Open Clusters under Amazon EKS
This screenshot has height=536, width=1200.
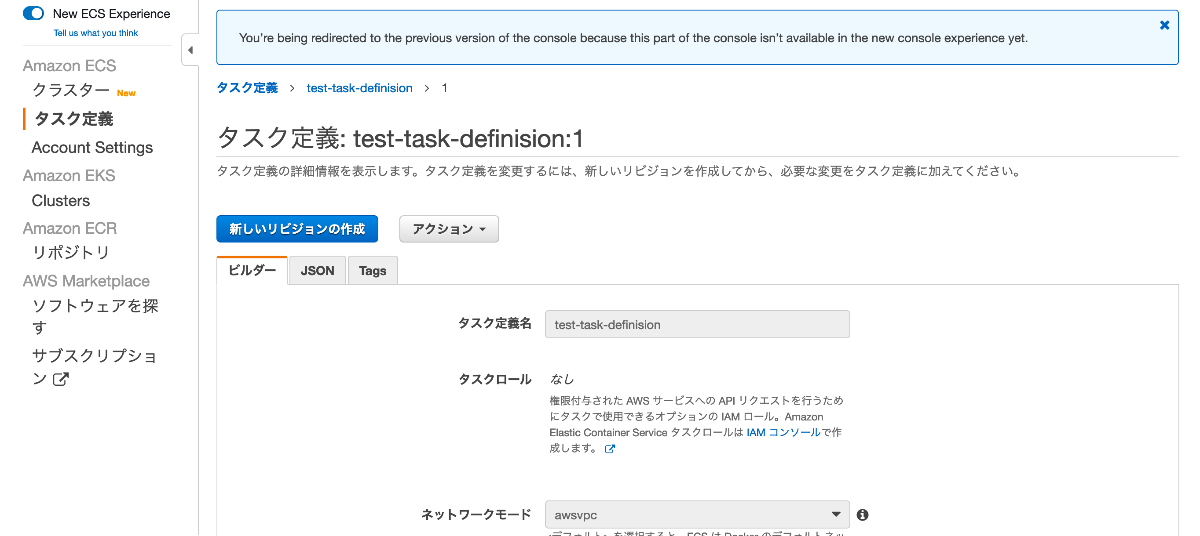pyautogui.click(x=61, y=200)
